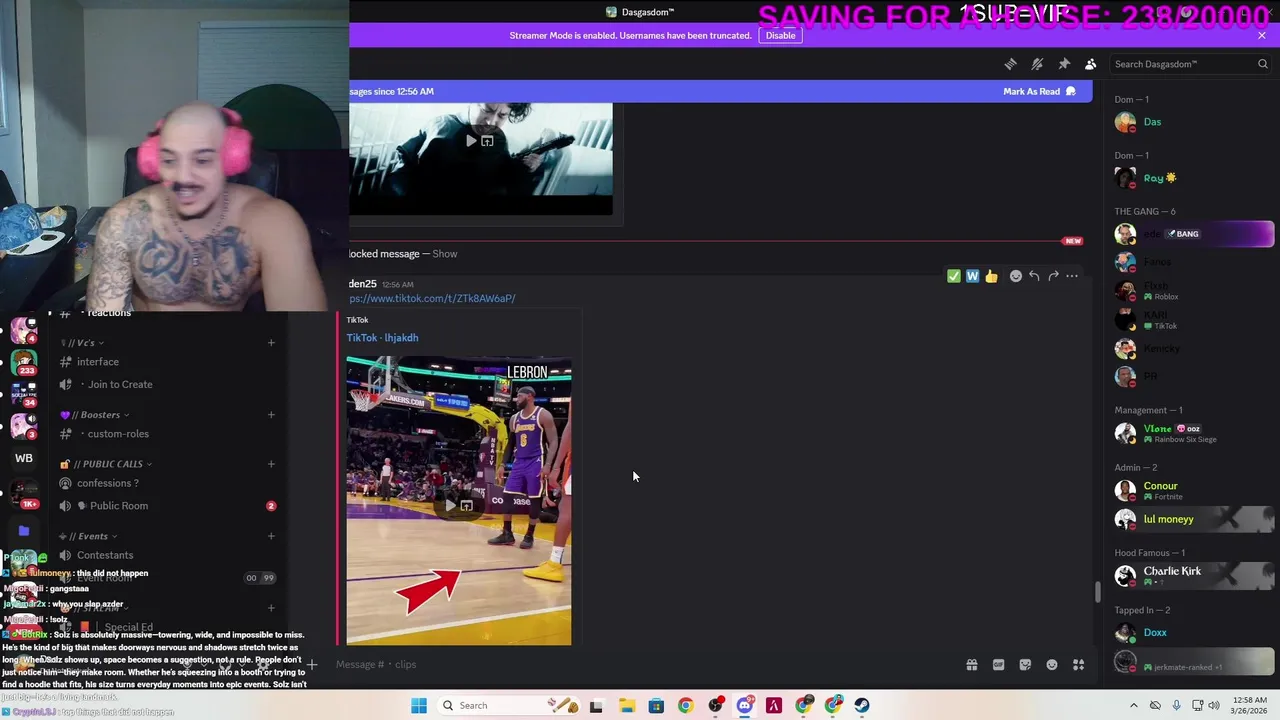This screenshot has height=720, width=1280.
Task: Open server with 233 notification badge
Action: pyautogui.click(x=24, y=361)
